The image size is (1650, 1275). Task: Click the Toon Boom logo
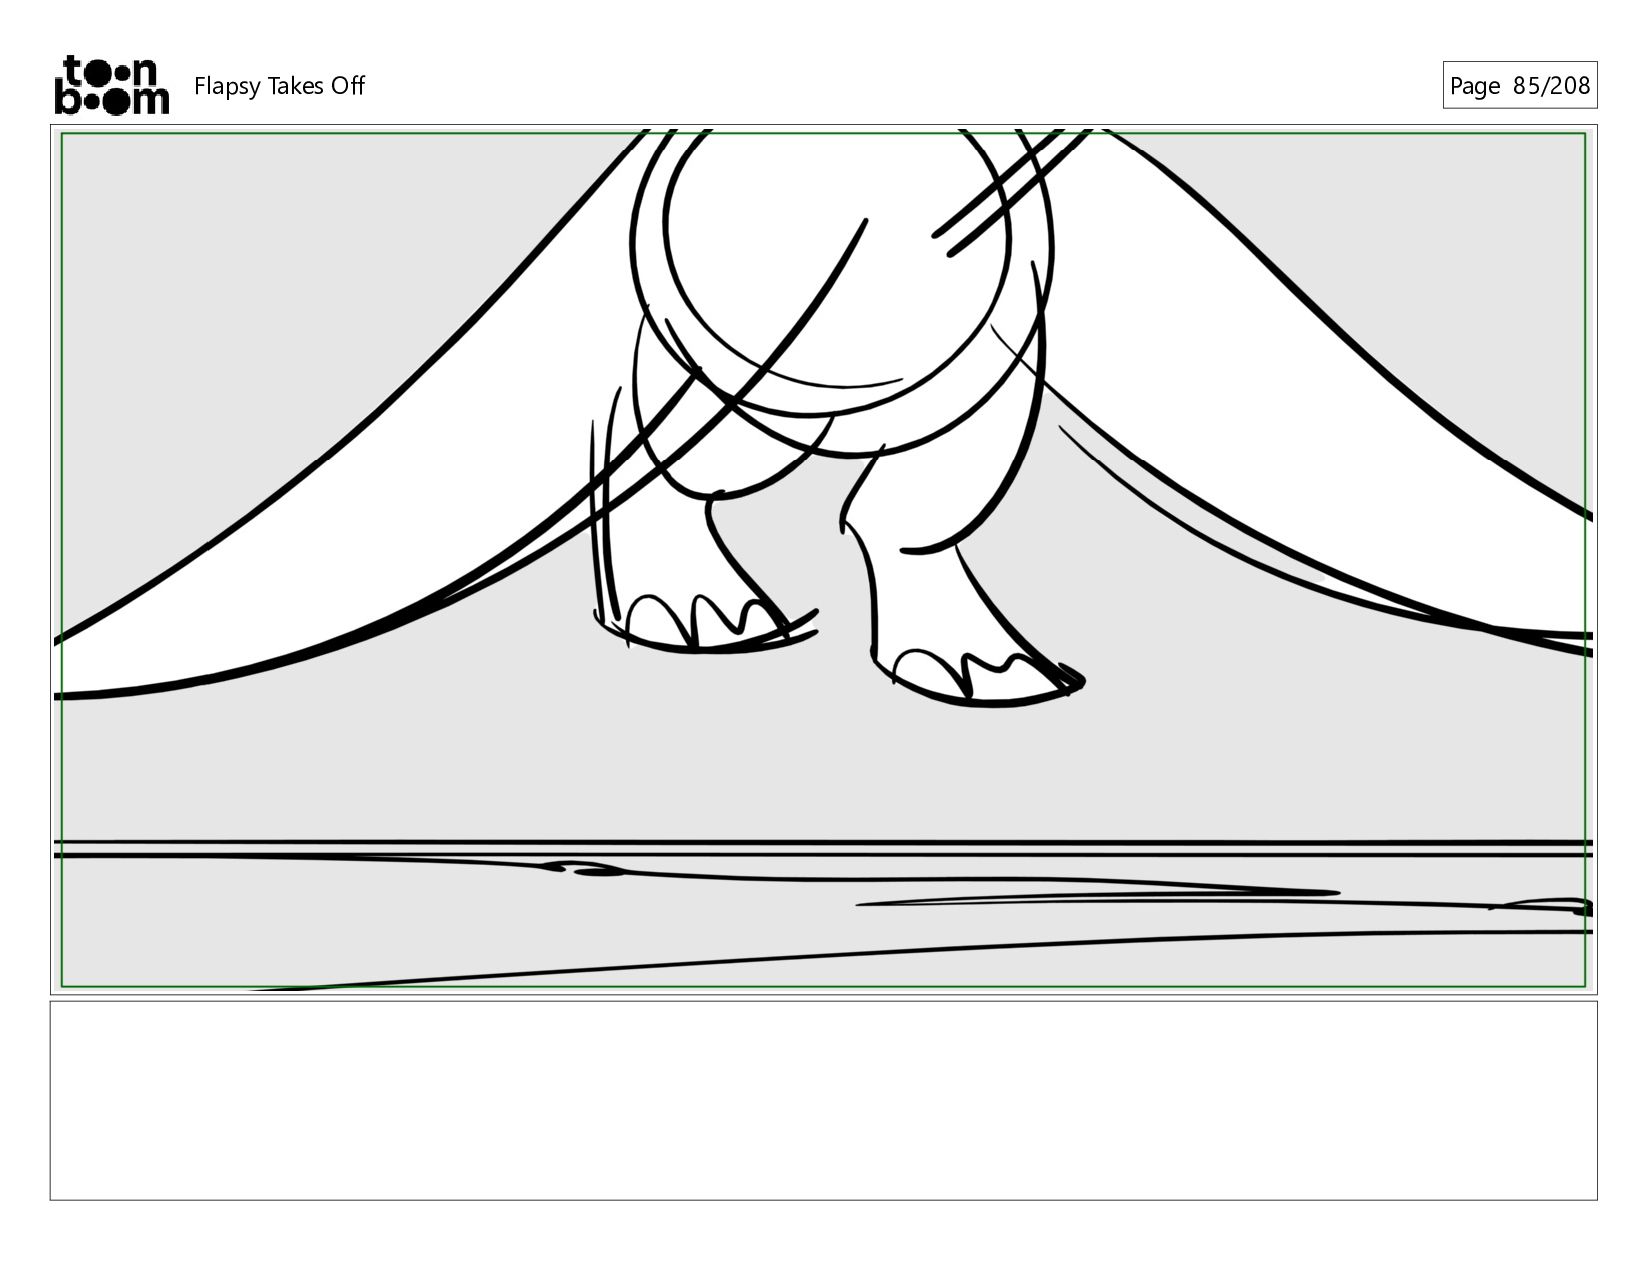111,85
